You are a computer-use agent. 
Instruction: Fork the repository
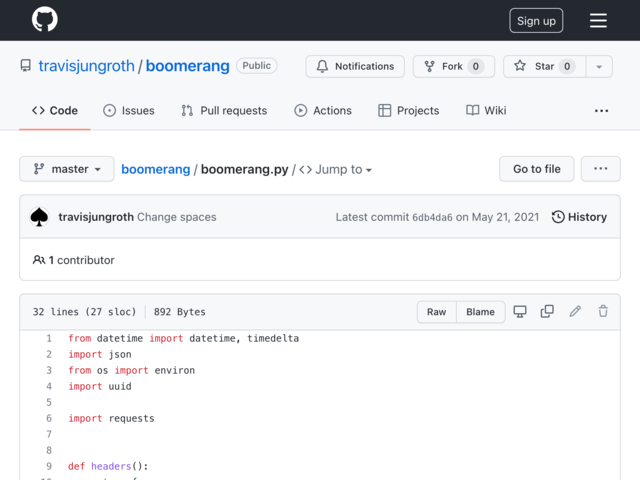point(453,66)
